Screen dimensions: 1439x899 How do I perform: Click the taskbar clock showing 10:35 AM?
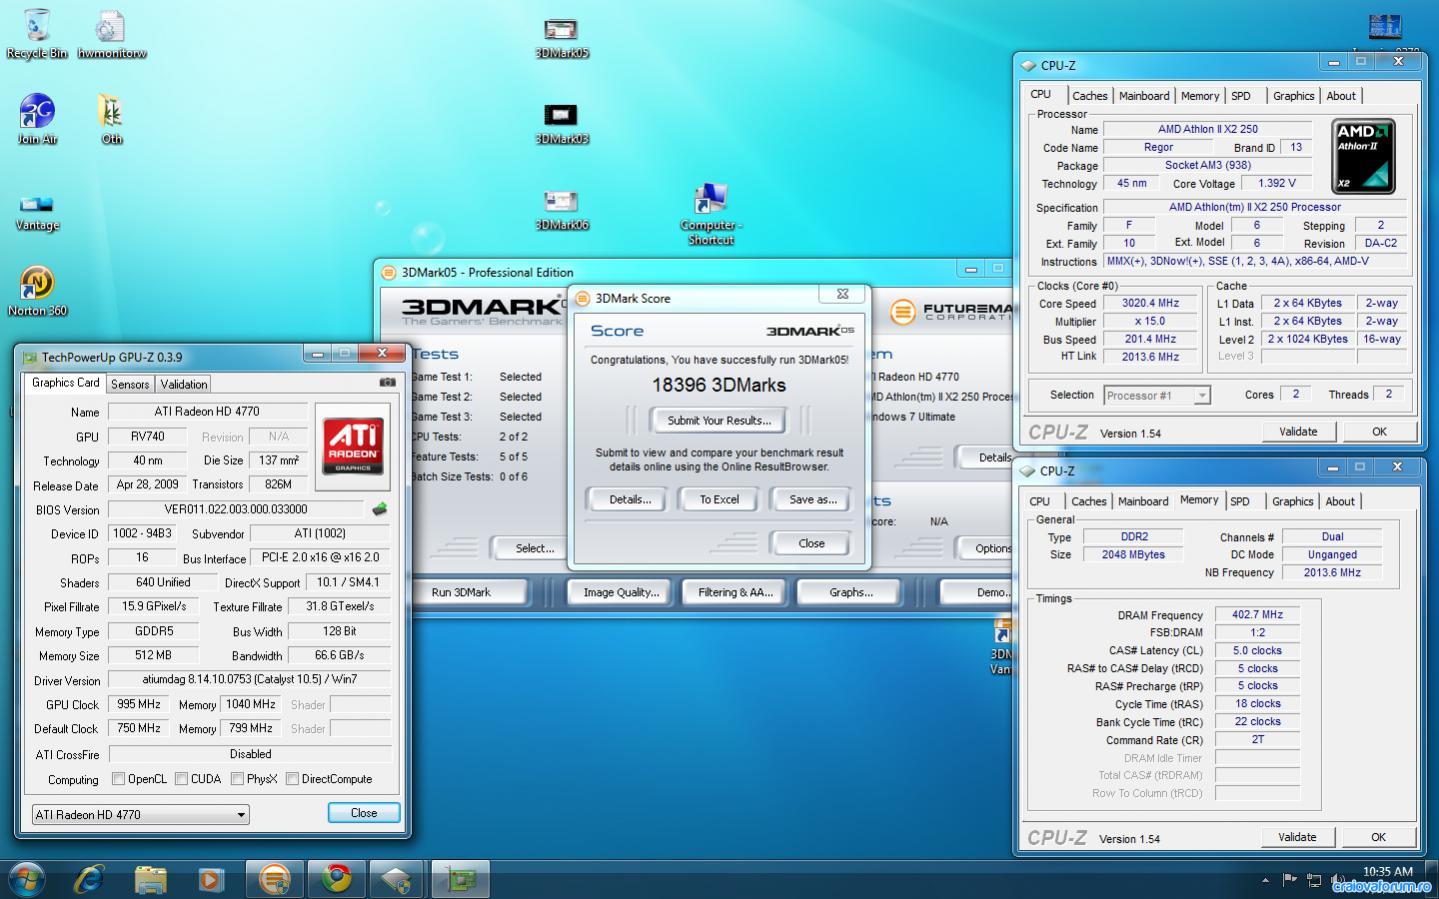click(x=1387, y=873)
